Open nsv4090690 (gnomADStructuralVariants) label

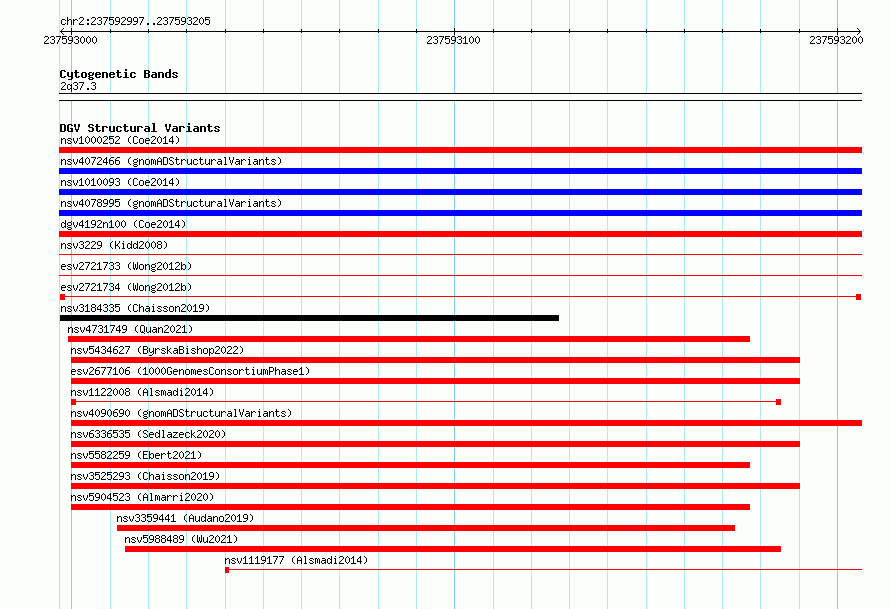(181, 413)
